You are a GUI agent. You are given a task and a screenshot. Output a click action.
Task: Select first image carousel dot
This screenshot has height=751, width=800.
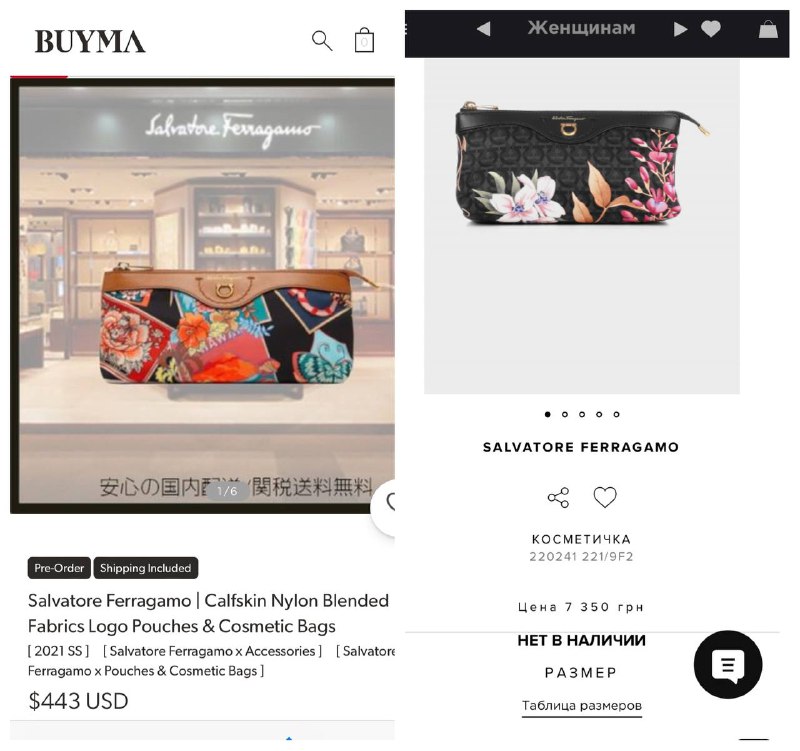tap(547, 414)
